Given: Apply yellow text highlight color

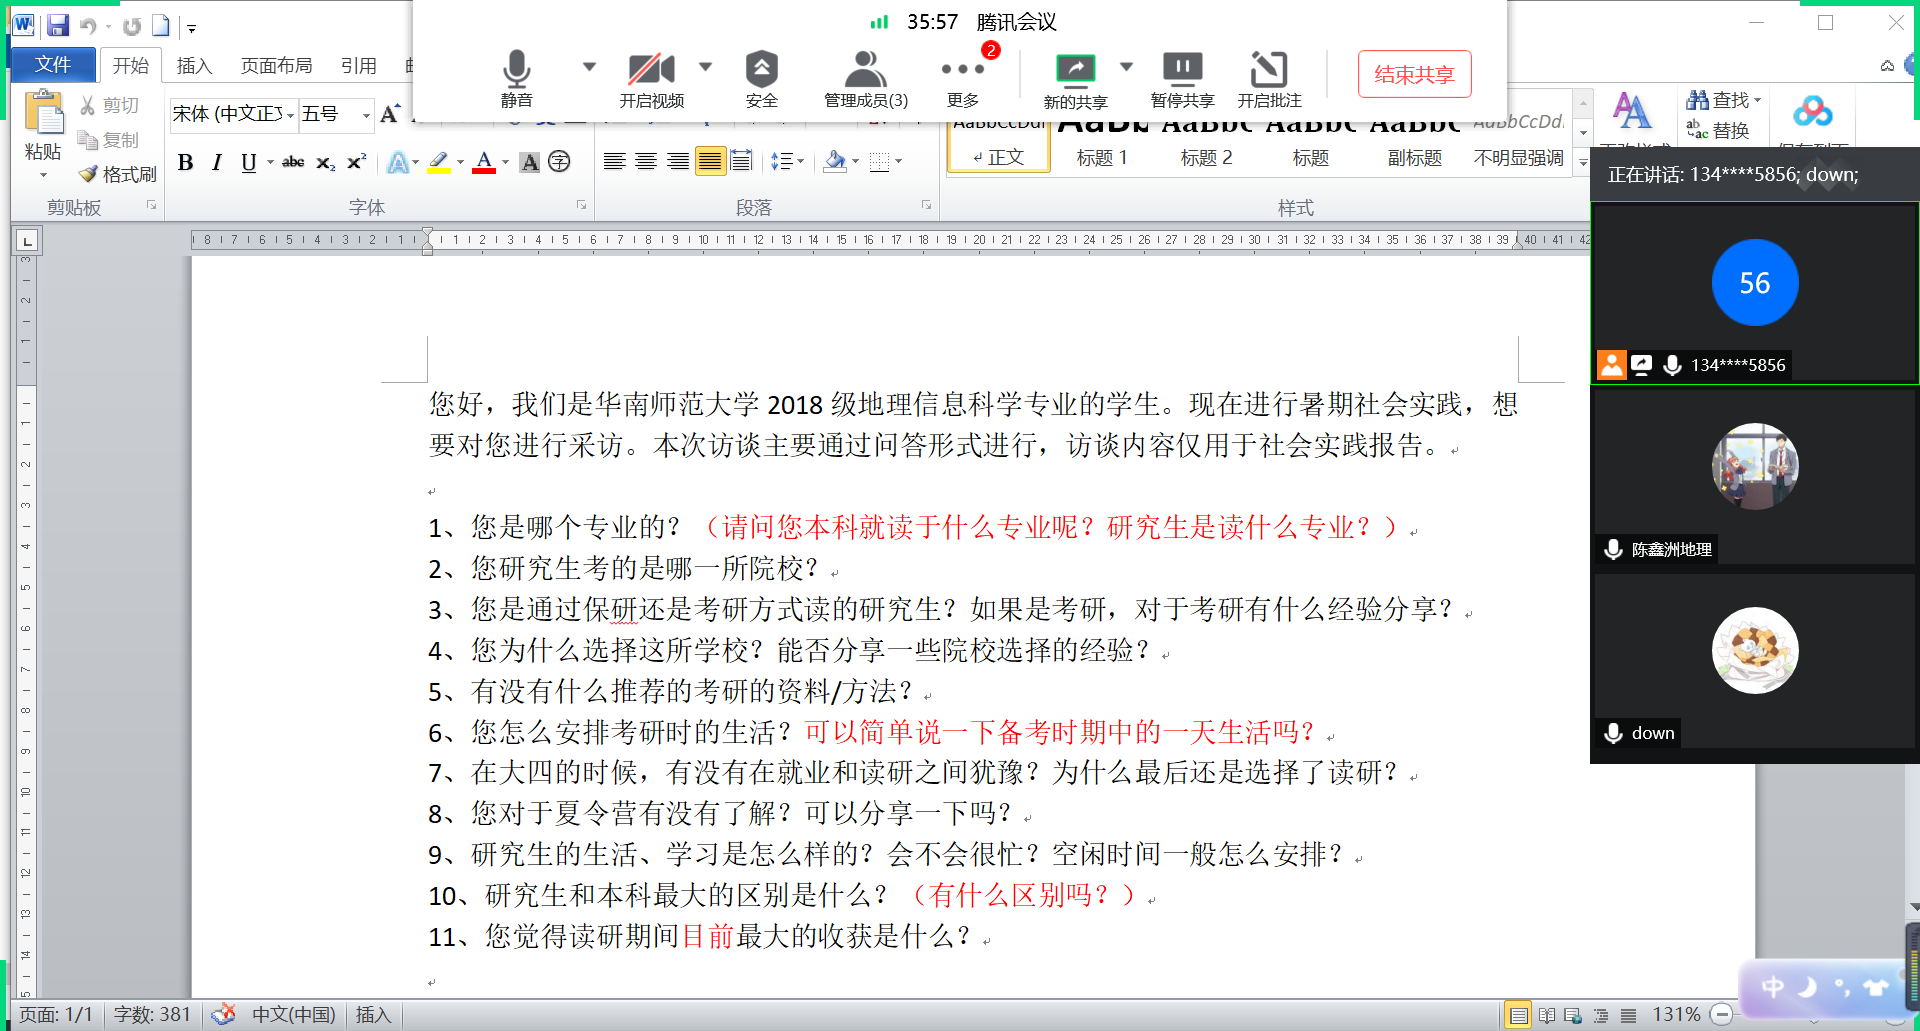Looking at the screenshot, I should coord(438,162).
